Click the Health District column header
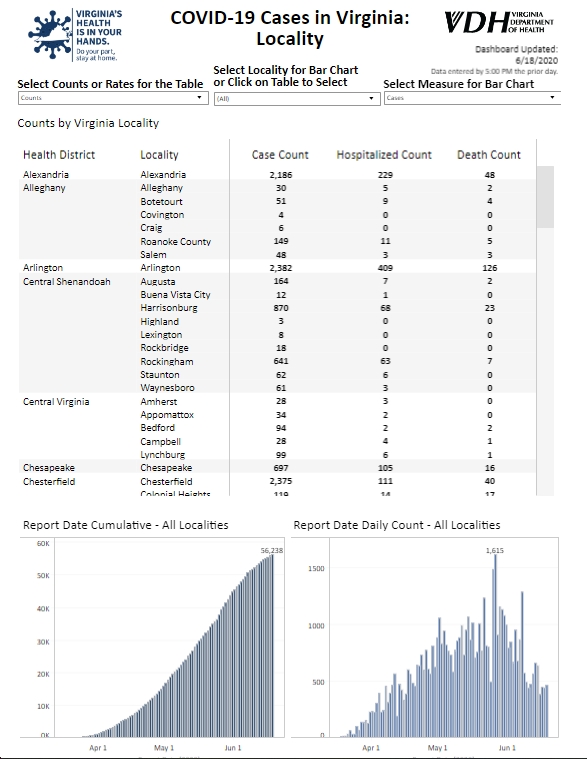The height and width of the screenshot is (759, 587). point(59,155)
